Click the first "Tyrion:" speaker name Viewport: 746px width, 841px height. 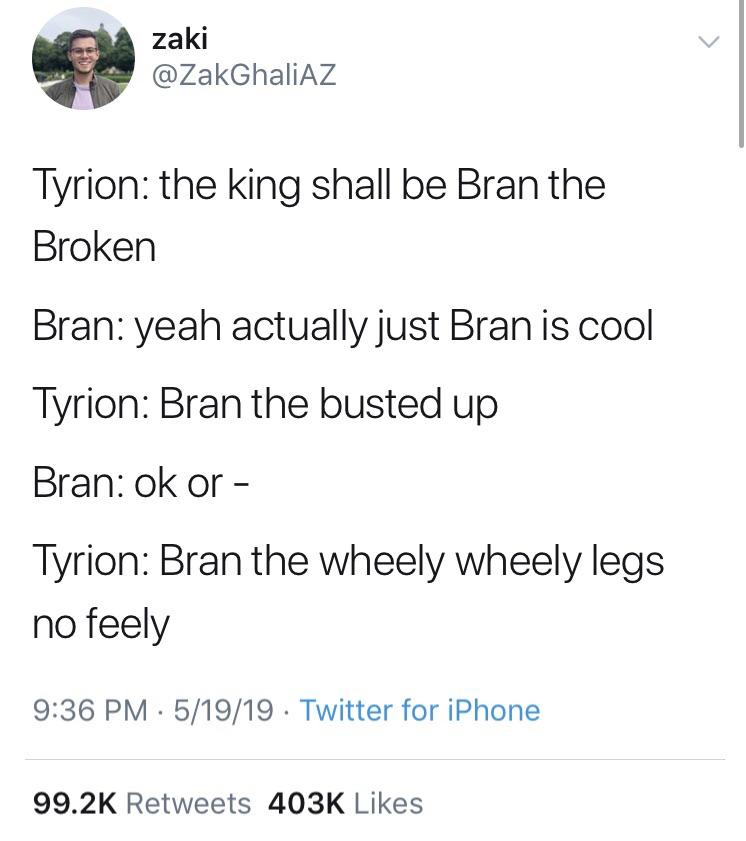tap(89, 187)
